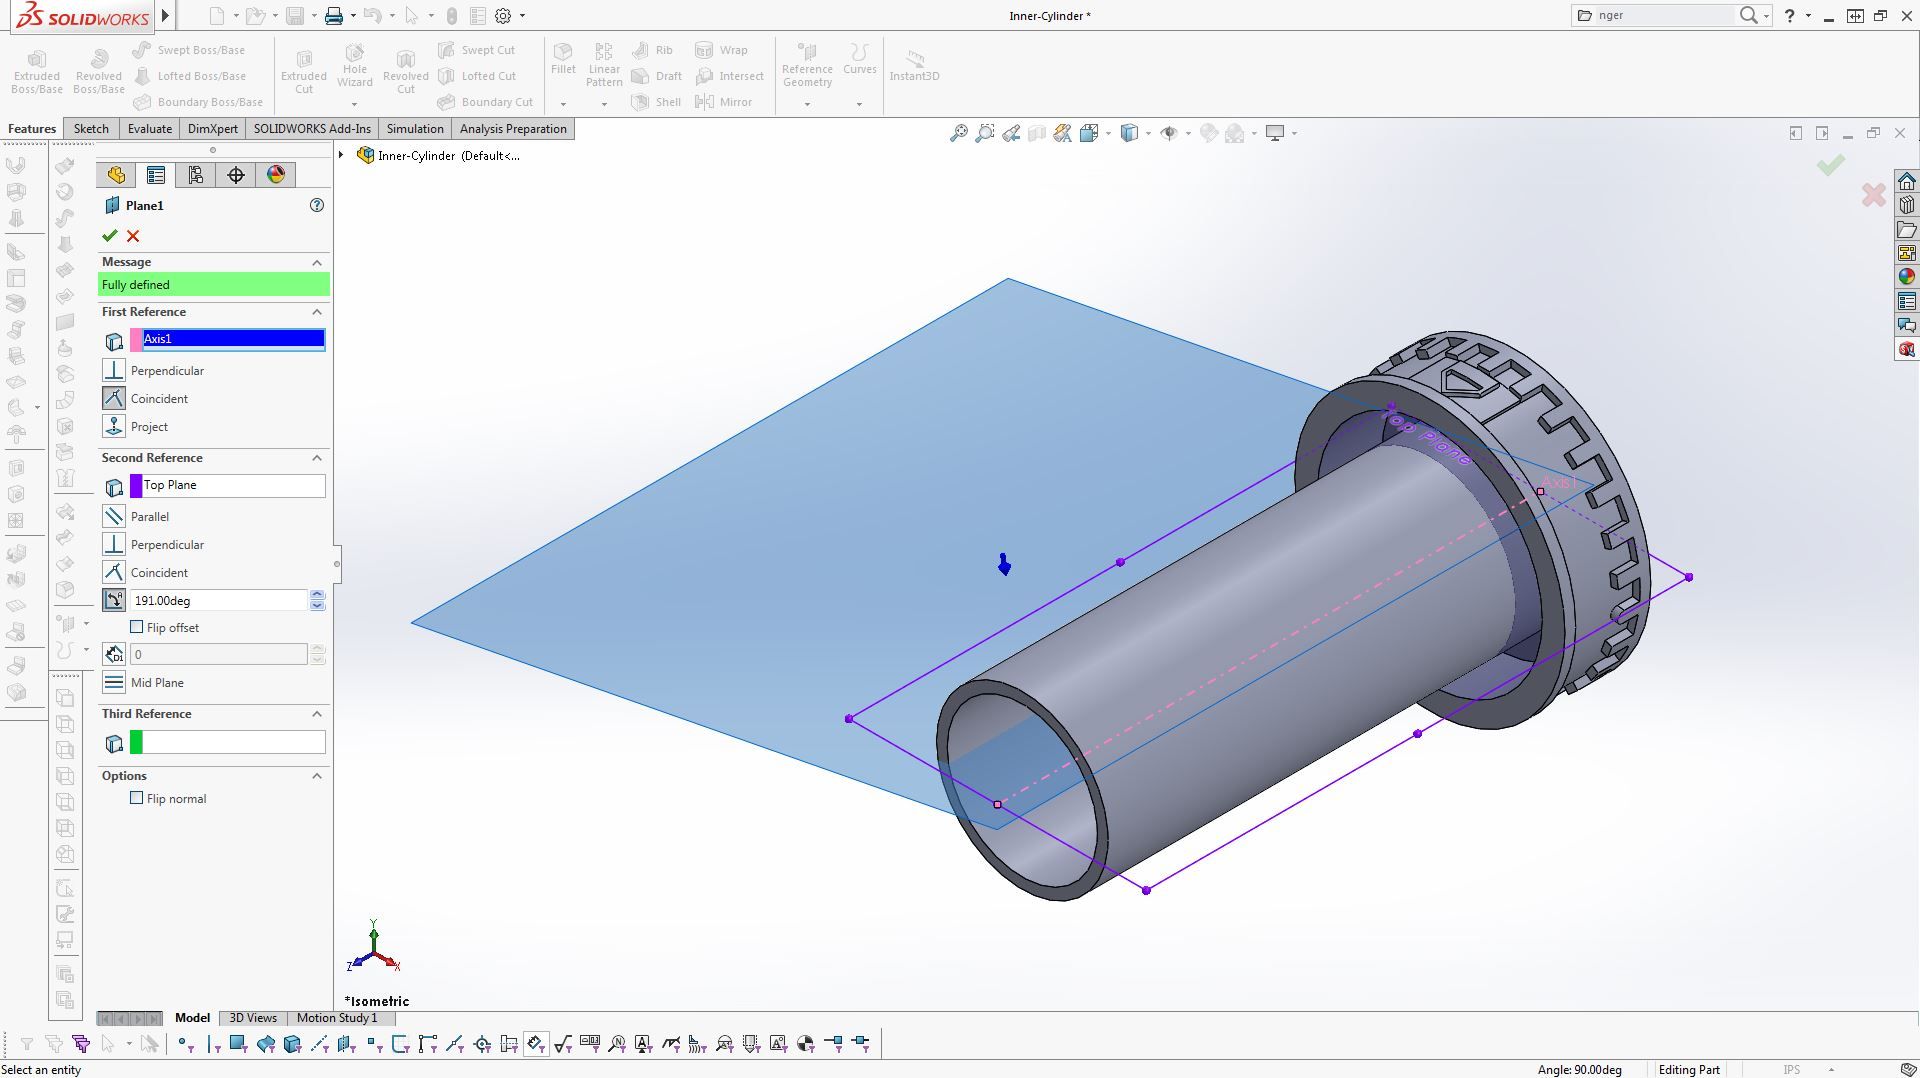Enable the Flip offset checkbox
The width and height of the screenshot is (1920, 1078).
pos(137,627)
